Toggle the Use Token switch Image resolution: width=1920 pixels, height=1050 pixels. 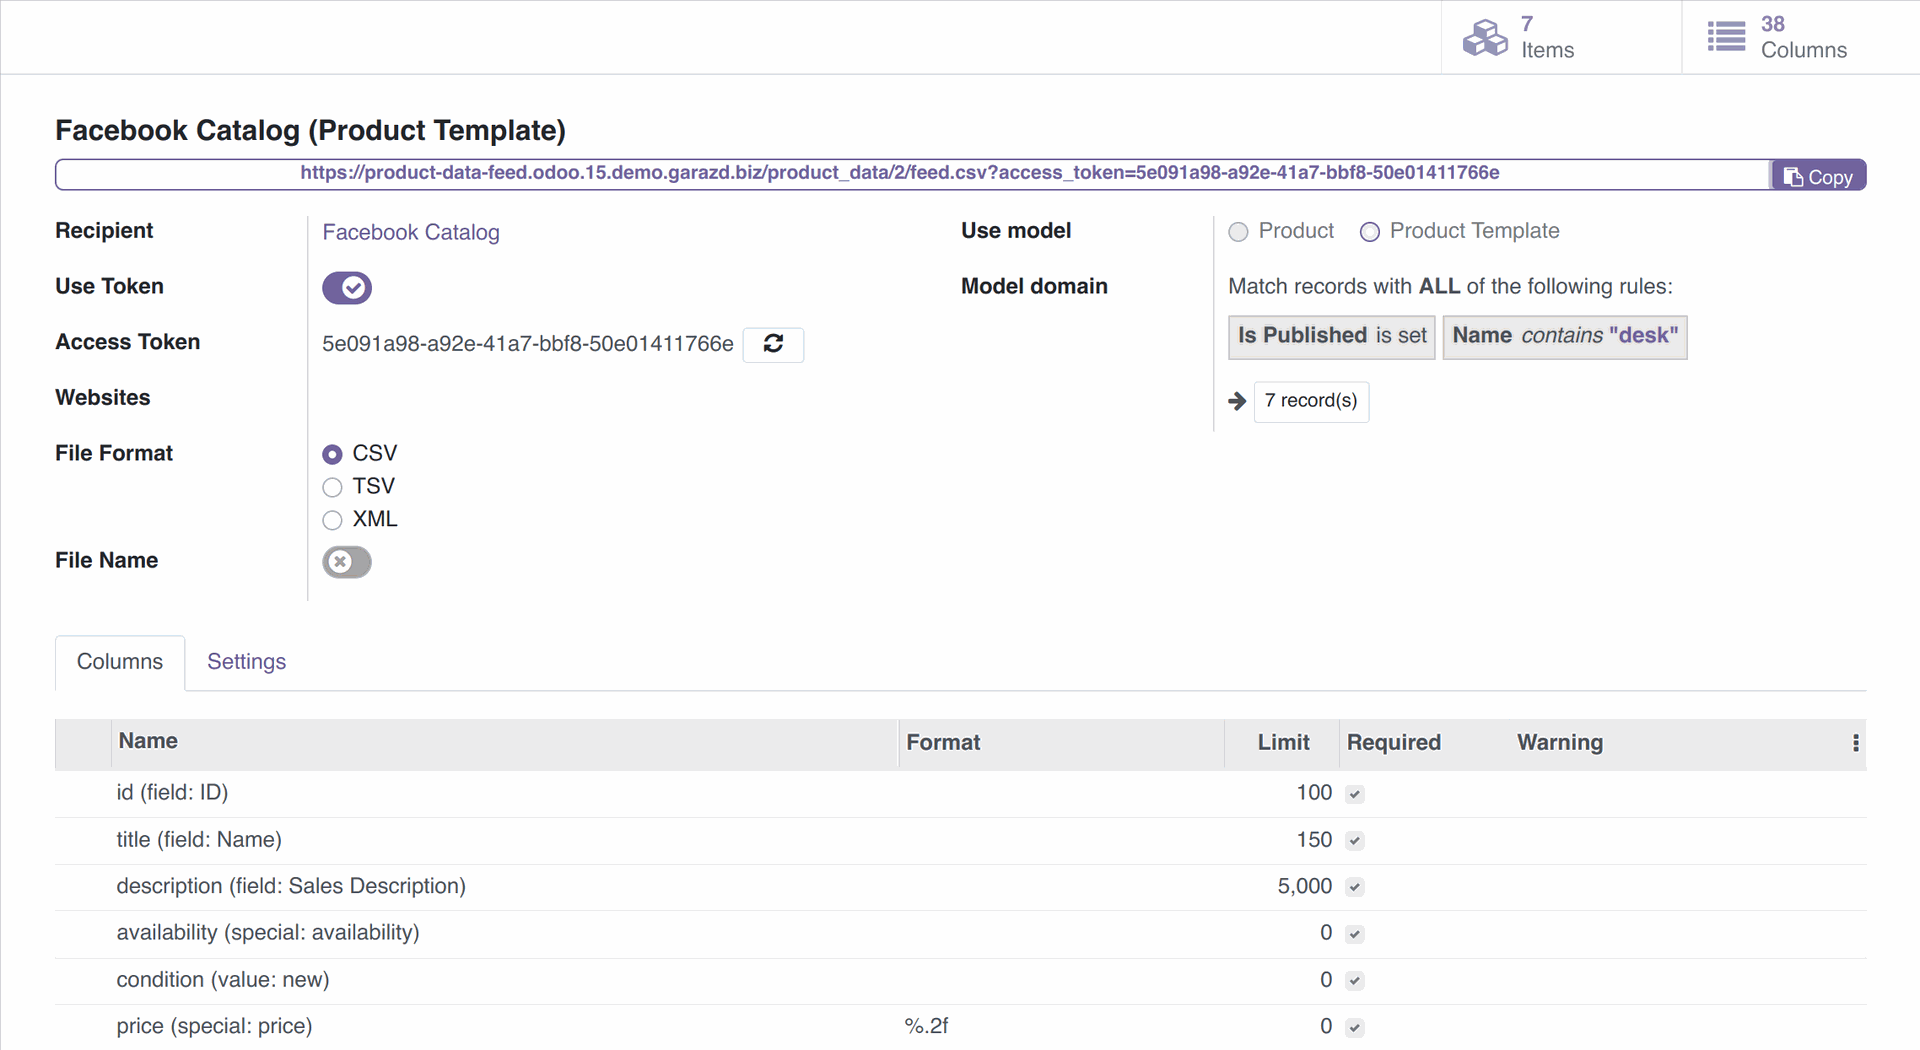347,288
